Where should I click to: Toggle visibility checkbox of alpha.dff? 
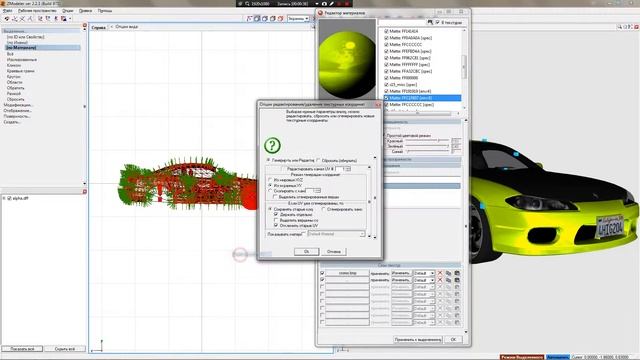pyautogui.click(x=9, y=198)
